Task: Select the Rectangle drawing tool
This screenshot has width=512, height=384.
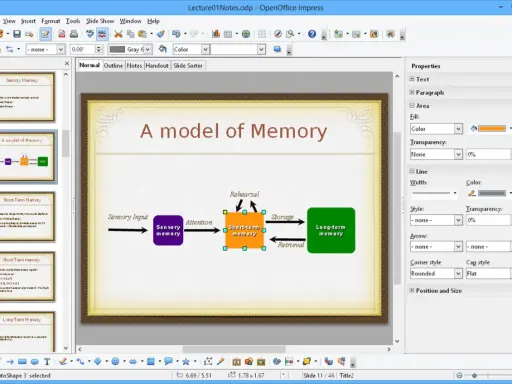Action: pos(22,362)
